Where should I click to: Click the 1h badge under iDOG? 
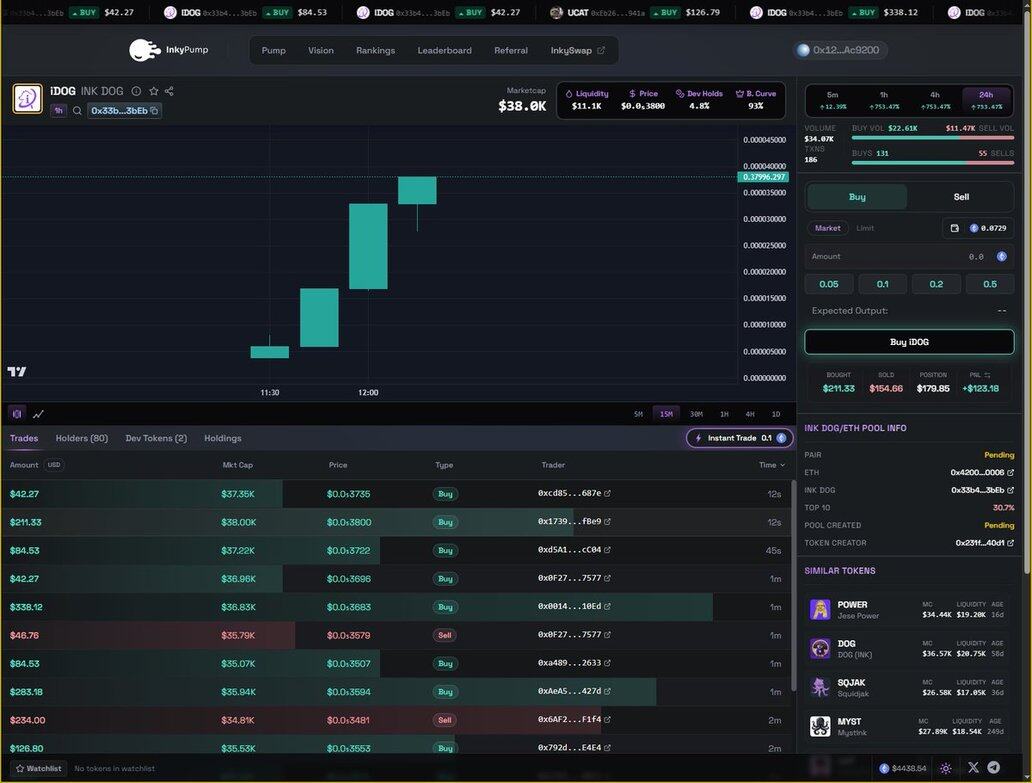point(59,111)
